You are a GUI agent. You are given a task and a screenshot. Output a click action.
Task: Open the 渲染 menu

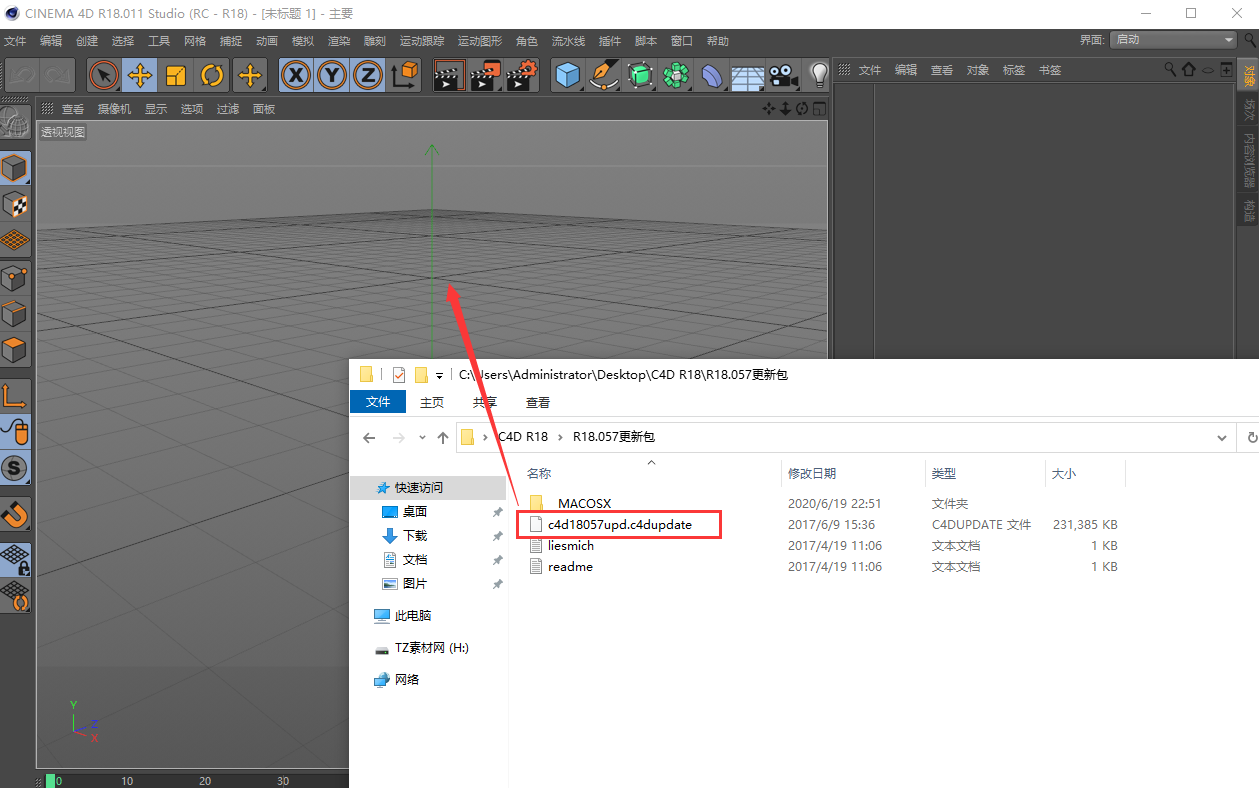pos(339,41)
